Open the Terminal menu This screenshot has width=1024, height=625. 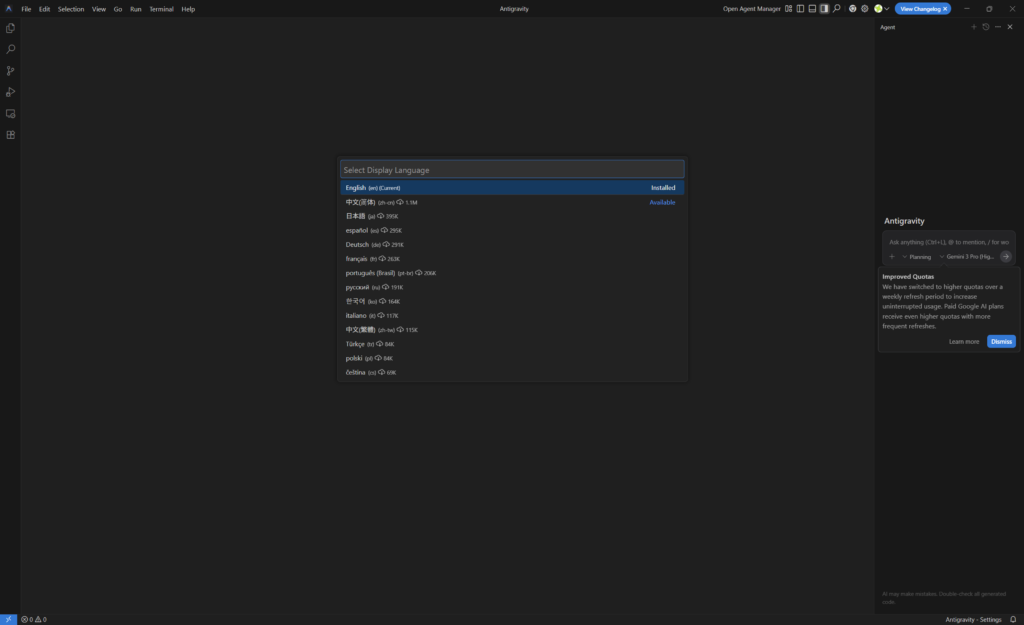pos(161,9)
